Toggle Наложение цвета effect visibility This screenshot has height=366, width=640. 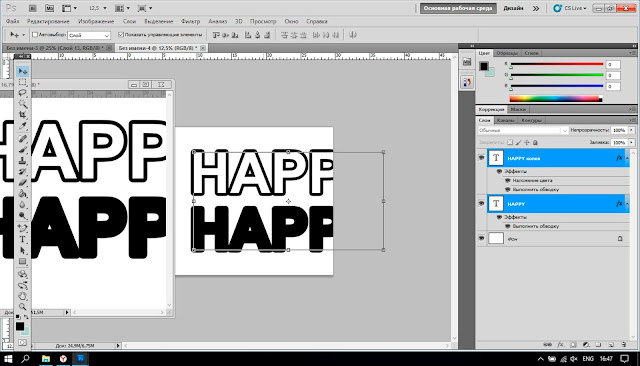[508, 180]
